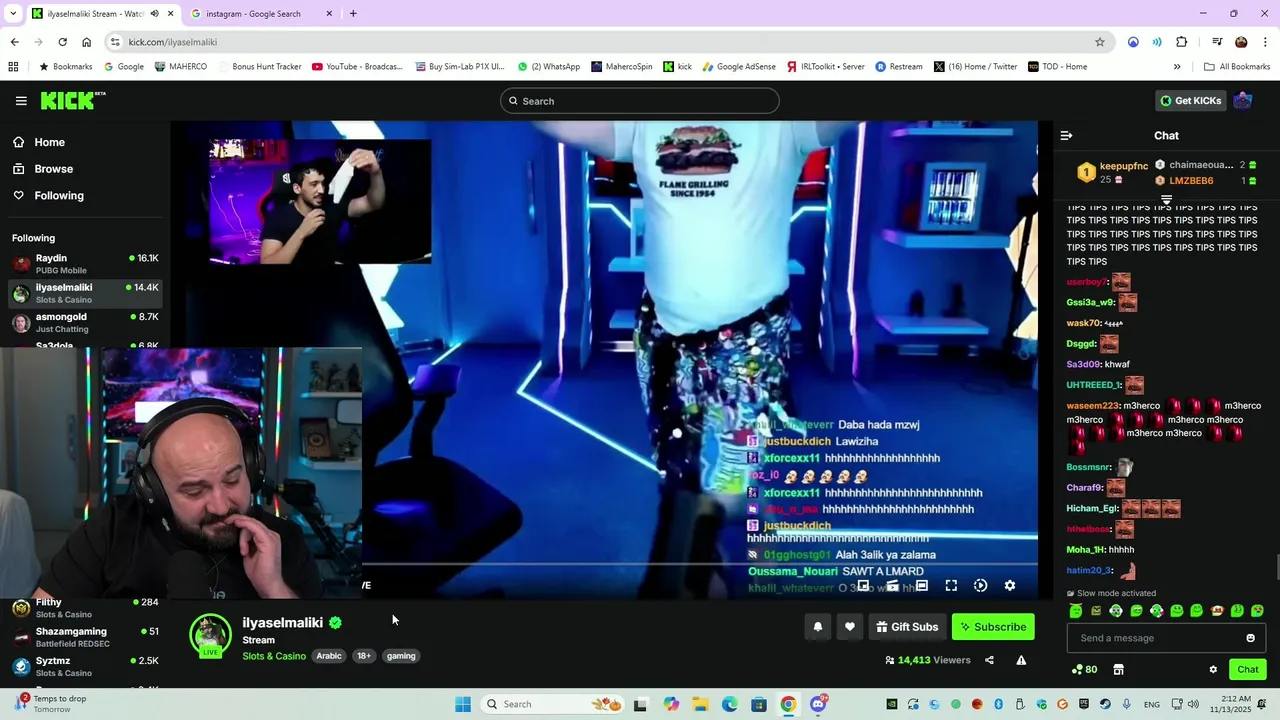The width and height of the screenshot is (1280, 720).
Task: Reload the page
Action: coord(62,42)
